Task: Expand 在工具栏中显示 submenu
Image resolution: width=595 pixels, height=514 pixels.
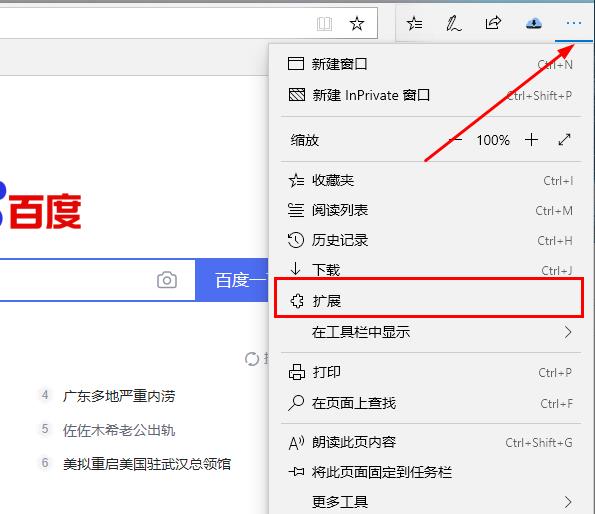Action: point(431,332)
